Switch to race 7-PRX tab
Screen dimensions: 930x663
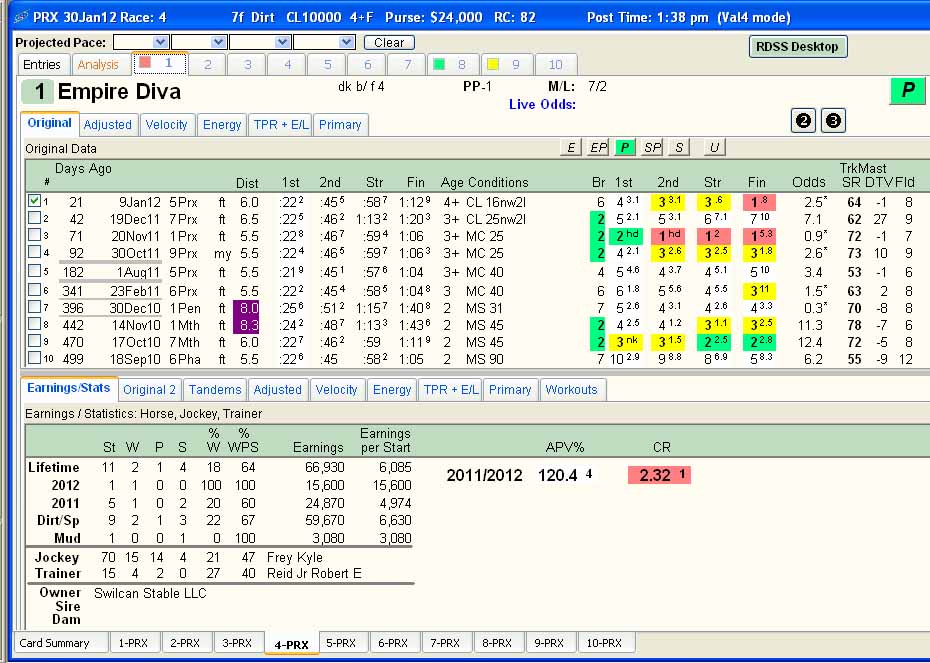point(445,643)
